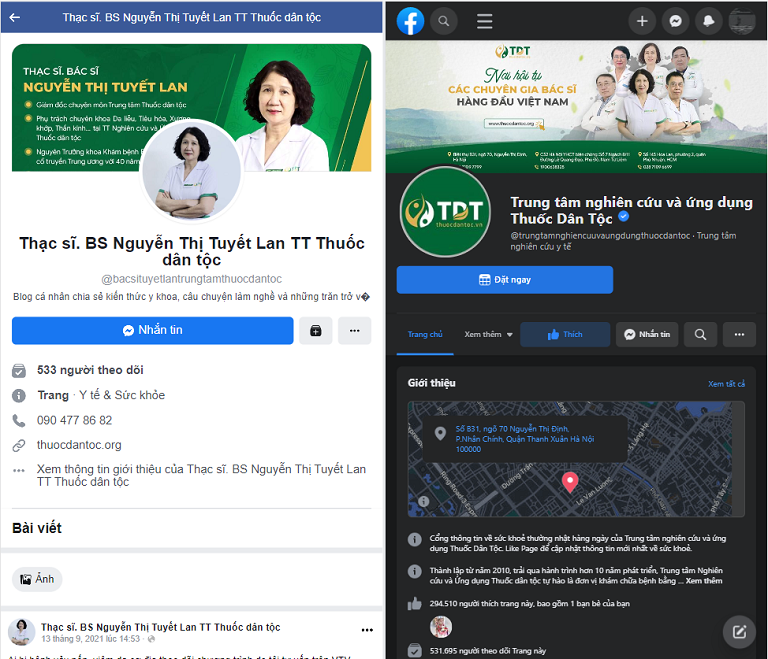Click the address Số B31, ngõ 70 Nguyễn Thị Định
The width and height of the screenshot is (768, 659).
pyautogui.click(x=525, y=439)
